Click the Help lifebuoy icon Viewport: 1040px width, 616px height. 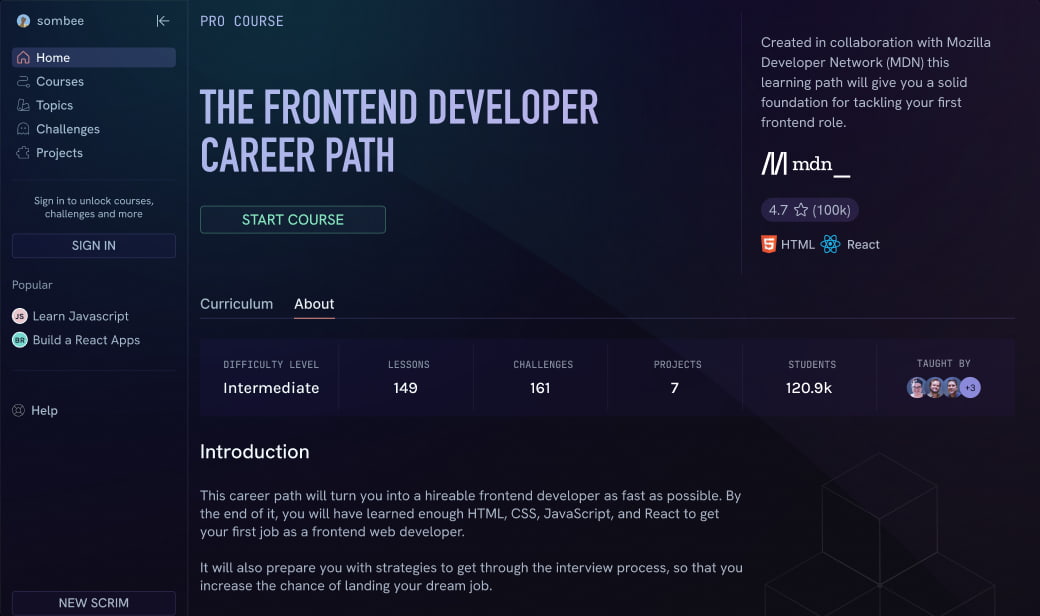click(19, 410)
